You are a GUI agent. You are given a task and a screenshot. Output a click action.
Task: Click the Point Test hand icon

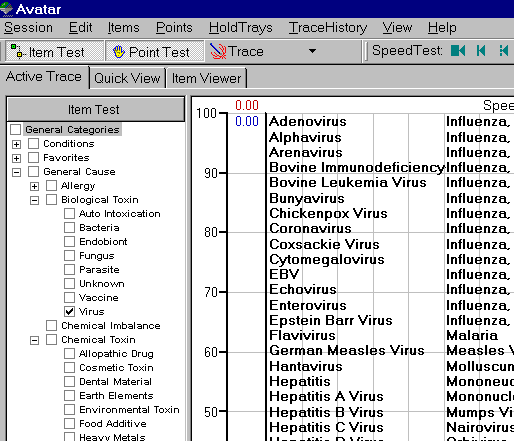click(x=118, y=52)
